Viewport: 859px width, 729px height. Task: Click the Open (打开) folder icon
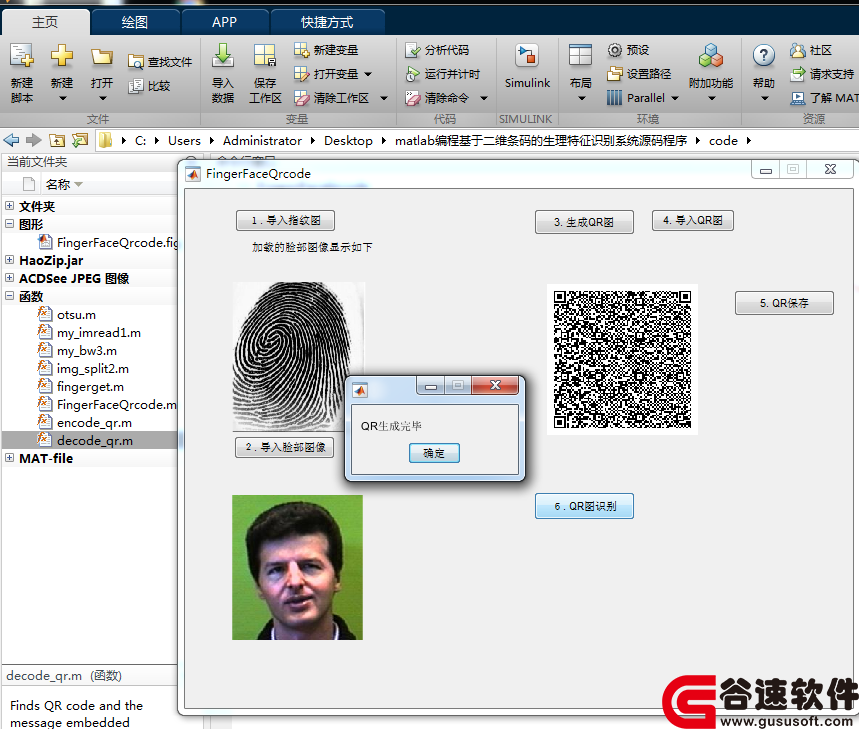[x=102, y=56]
